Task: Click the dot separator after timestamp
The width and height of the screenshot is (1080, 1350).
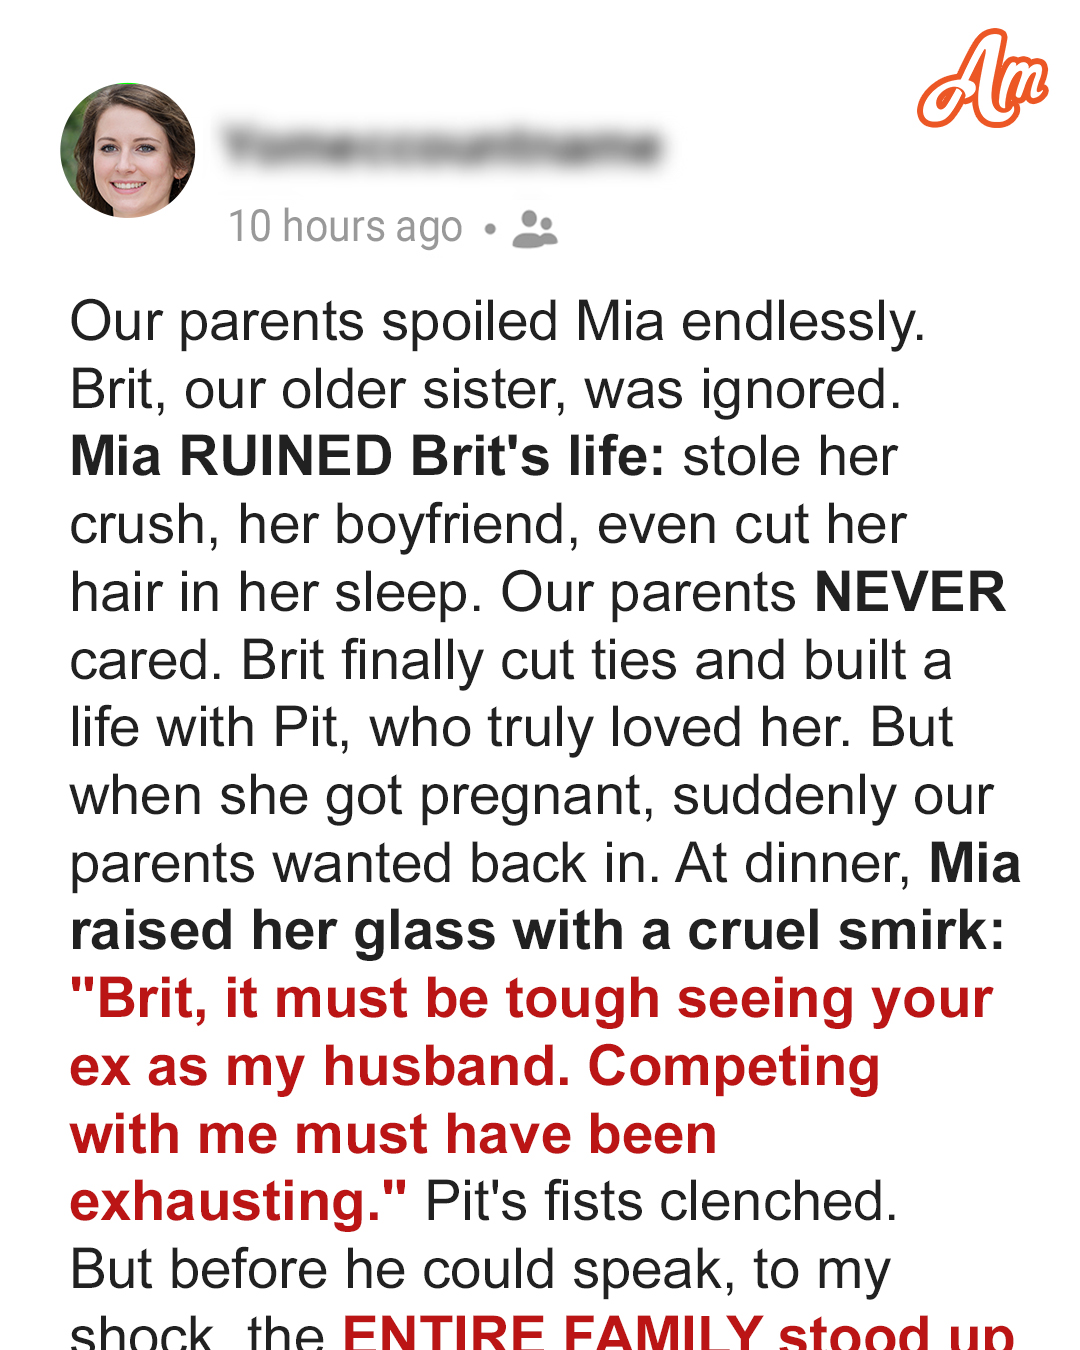Action: [490, 229]
